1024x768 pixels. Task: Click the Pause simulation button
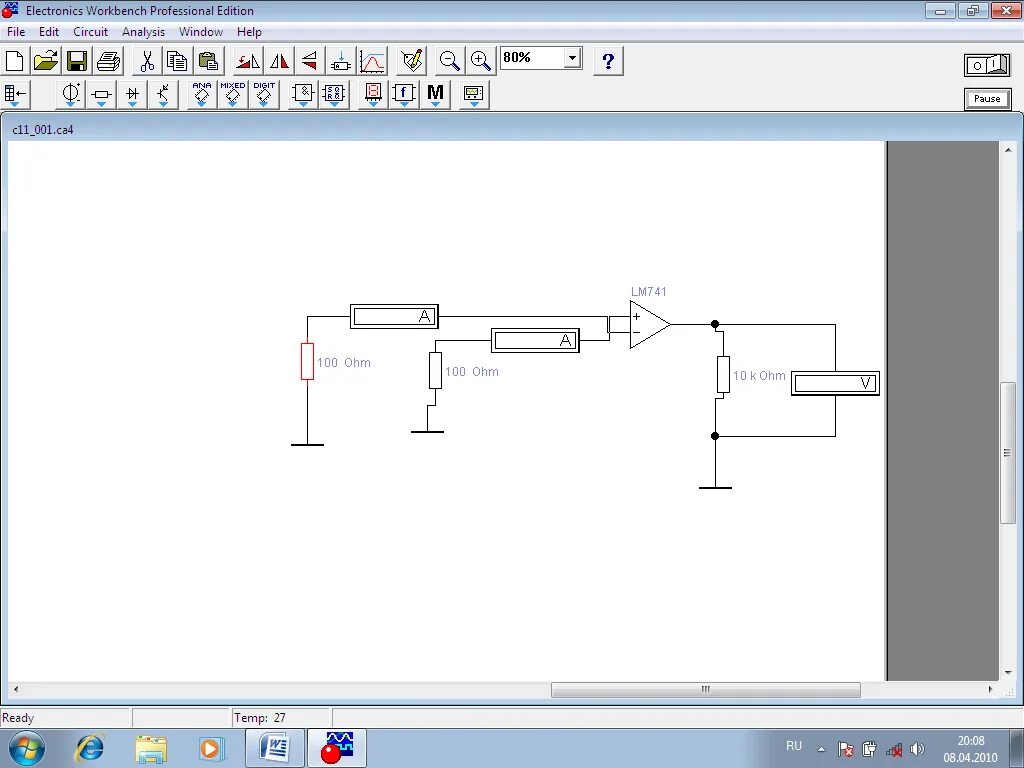(987, 99)
